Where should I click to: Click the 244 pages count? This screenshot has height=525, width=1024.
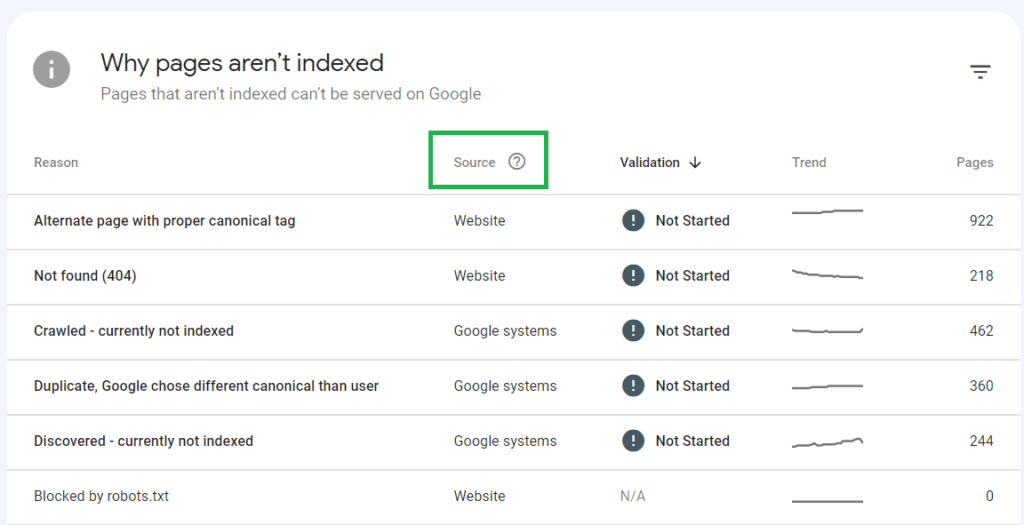click(x=981, y=441)
